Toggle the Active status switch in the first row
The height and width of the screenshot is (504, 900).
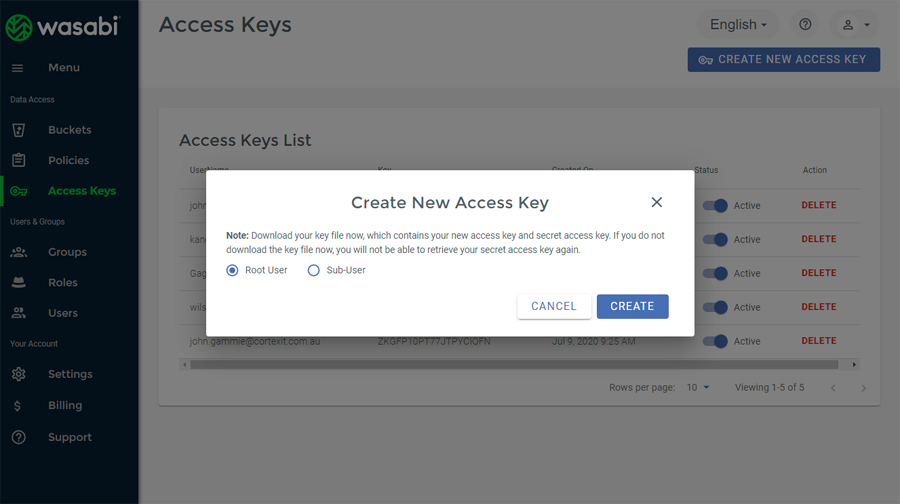point(715,206)
